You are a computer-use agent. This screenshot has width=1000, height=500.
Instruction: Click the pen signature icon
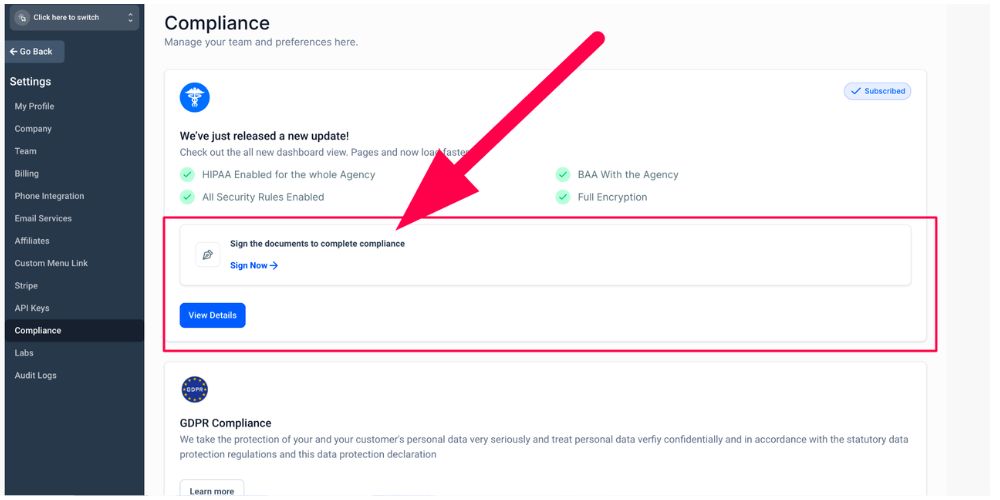[x=208, y=255]
